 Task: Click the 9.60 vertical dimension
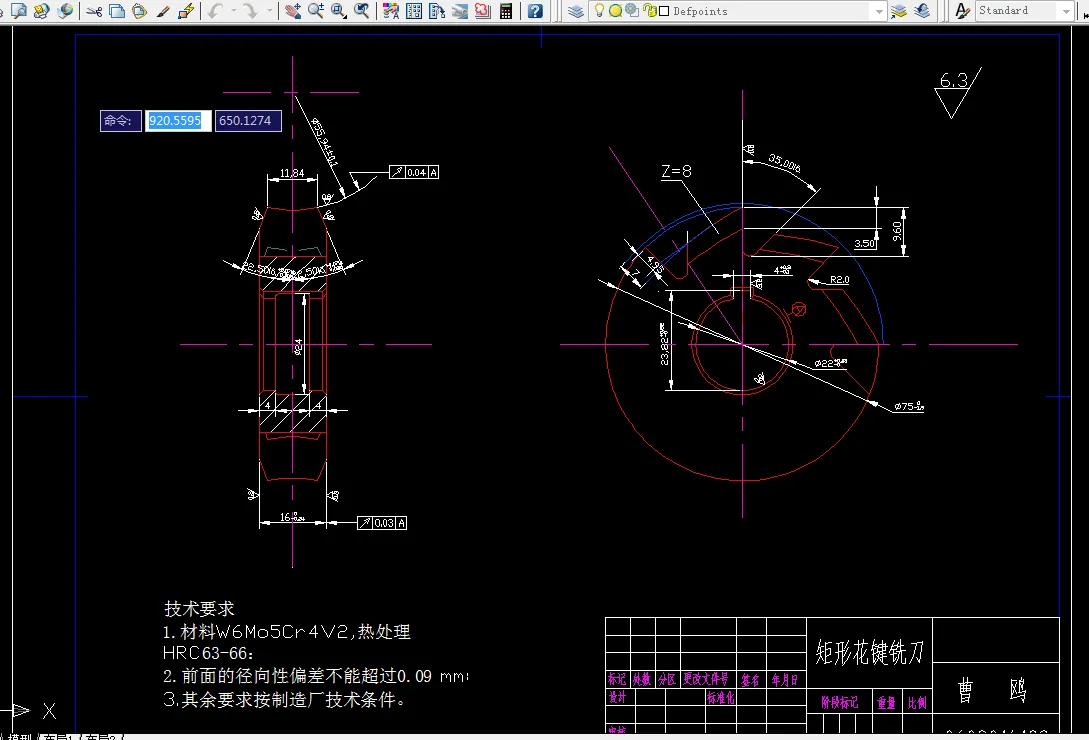point(897,231)
